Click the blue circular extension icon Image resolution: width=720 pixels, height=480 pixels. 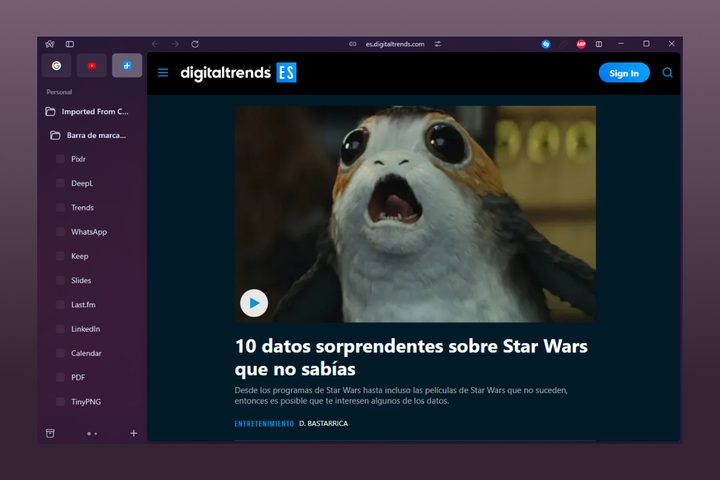[546, 44]
